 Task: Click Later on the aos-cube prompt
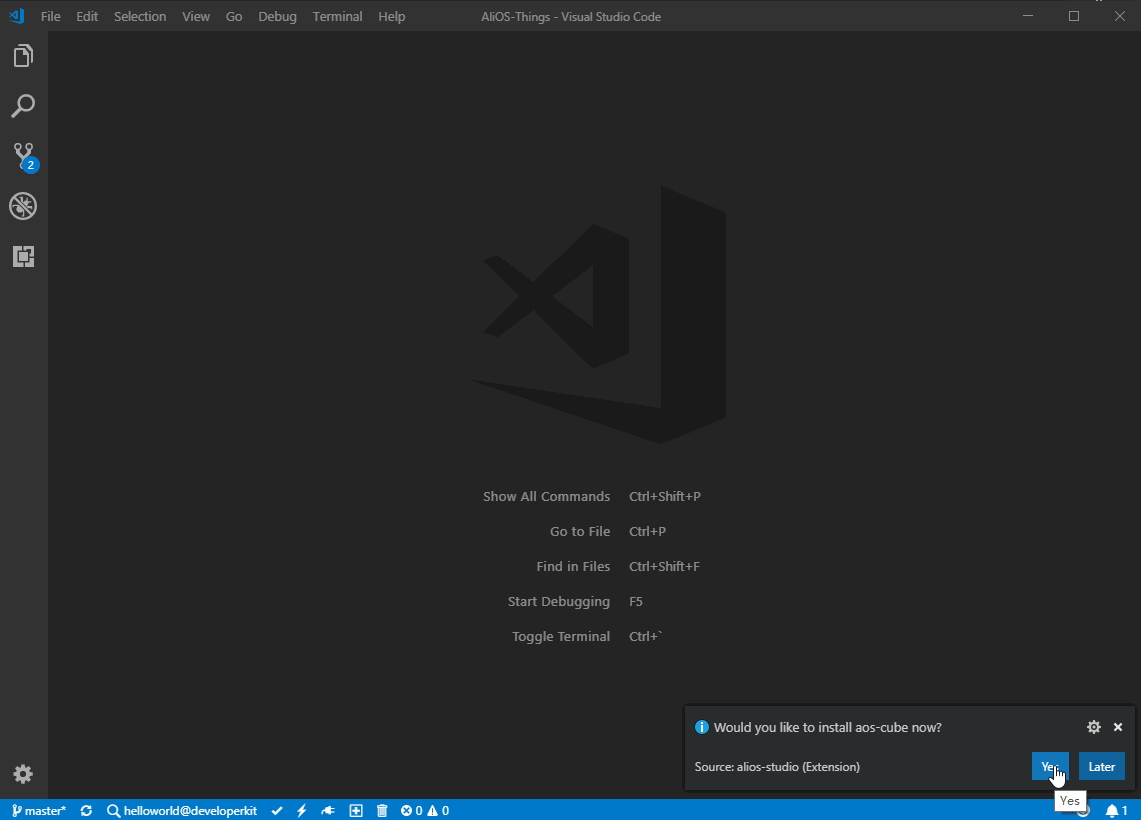point(1102,766)
